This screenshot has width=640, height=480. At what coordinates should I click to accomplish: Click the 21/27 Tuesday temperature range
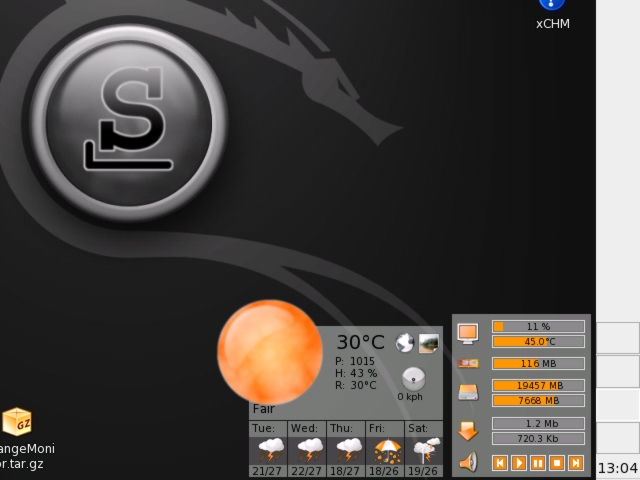(x=267, y=471)
